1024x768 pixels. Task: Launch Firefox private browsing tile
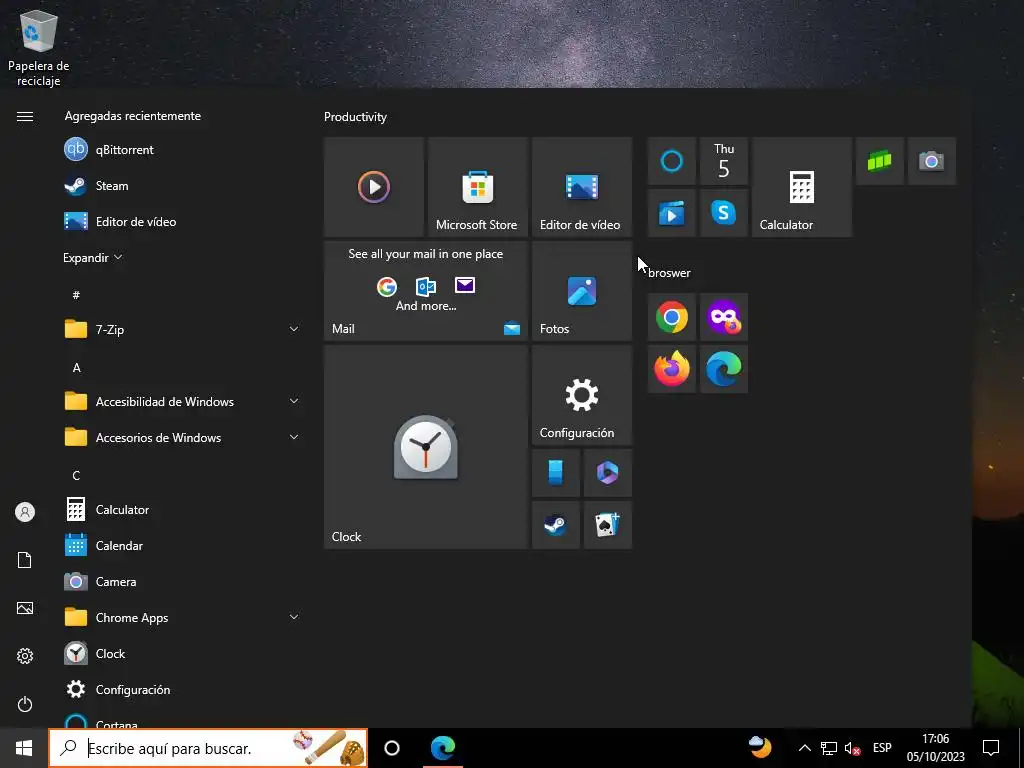[724, 317]
